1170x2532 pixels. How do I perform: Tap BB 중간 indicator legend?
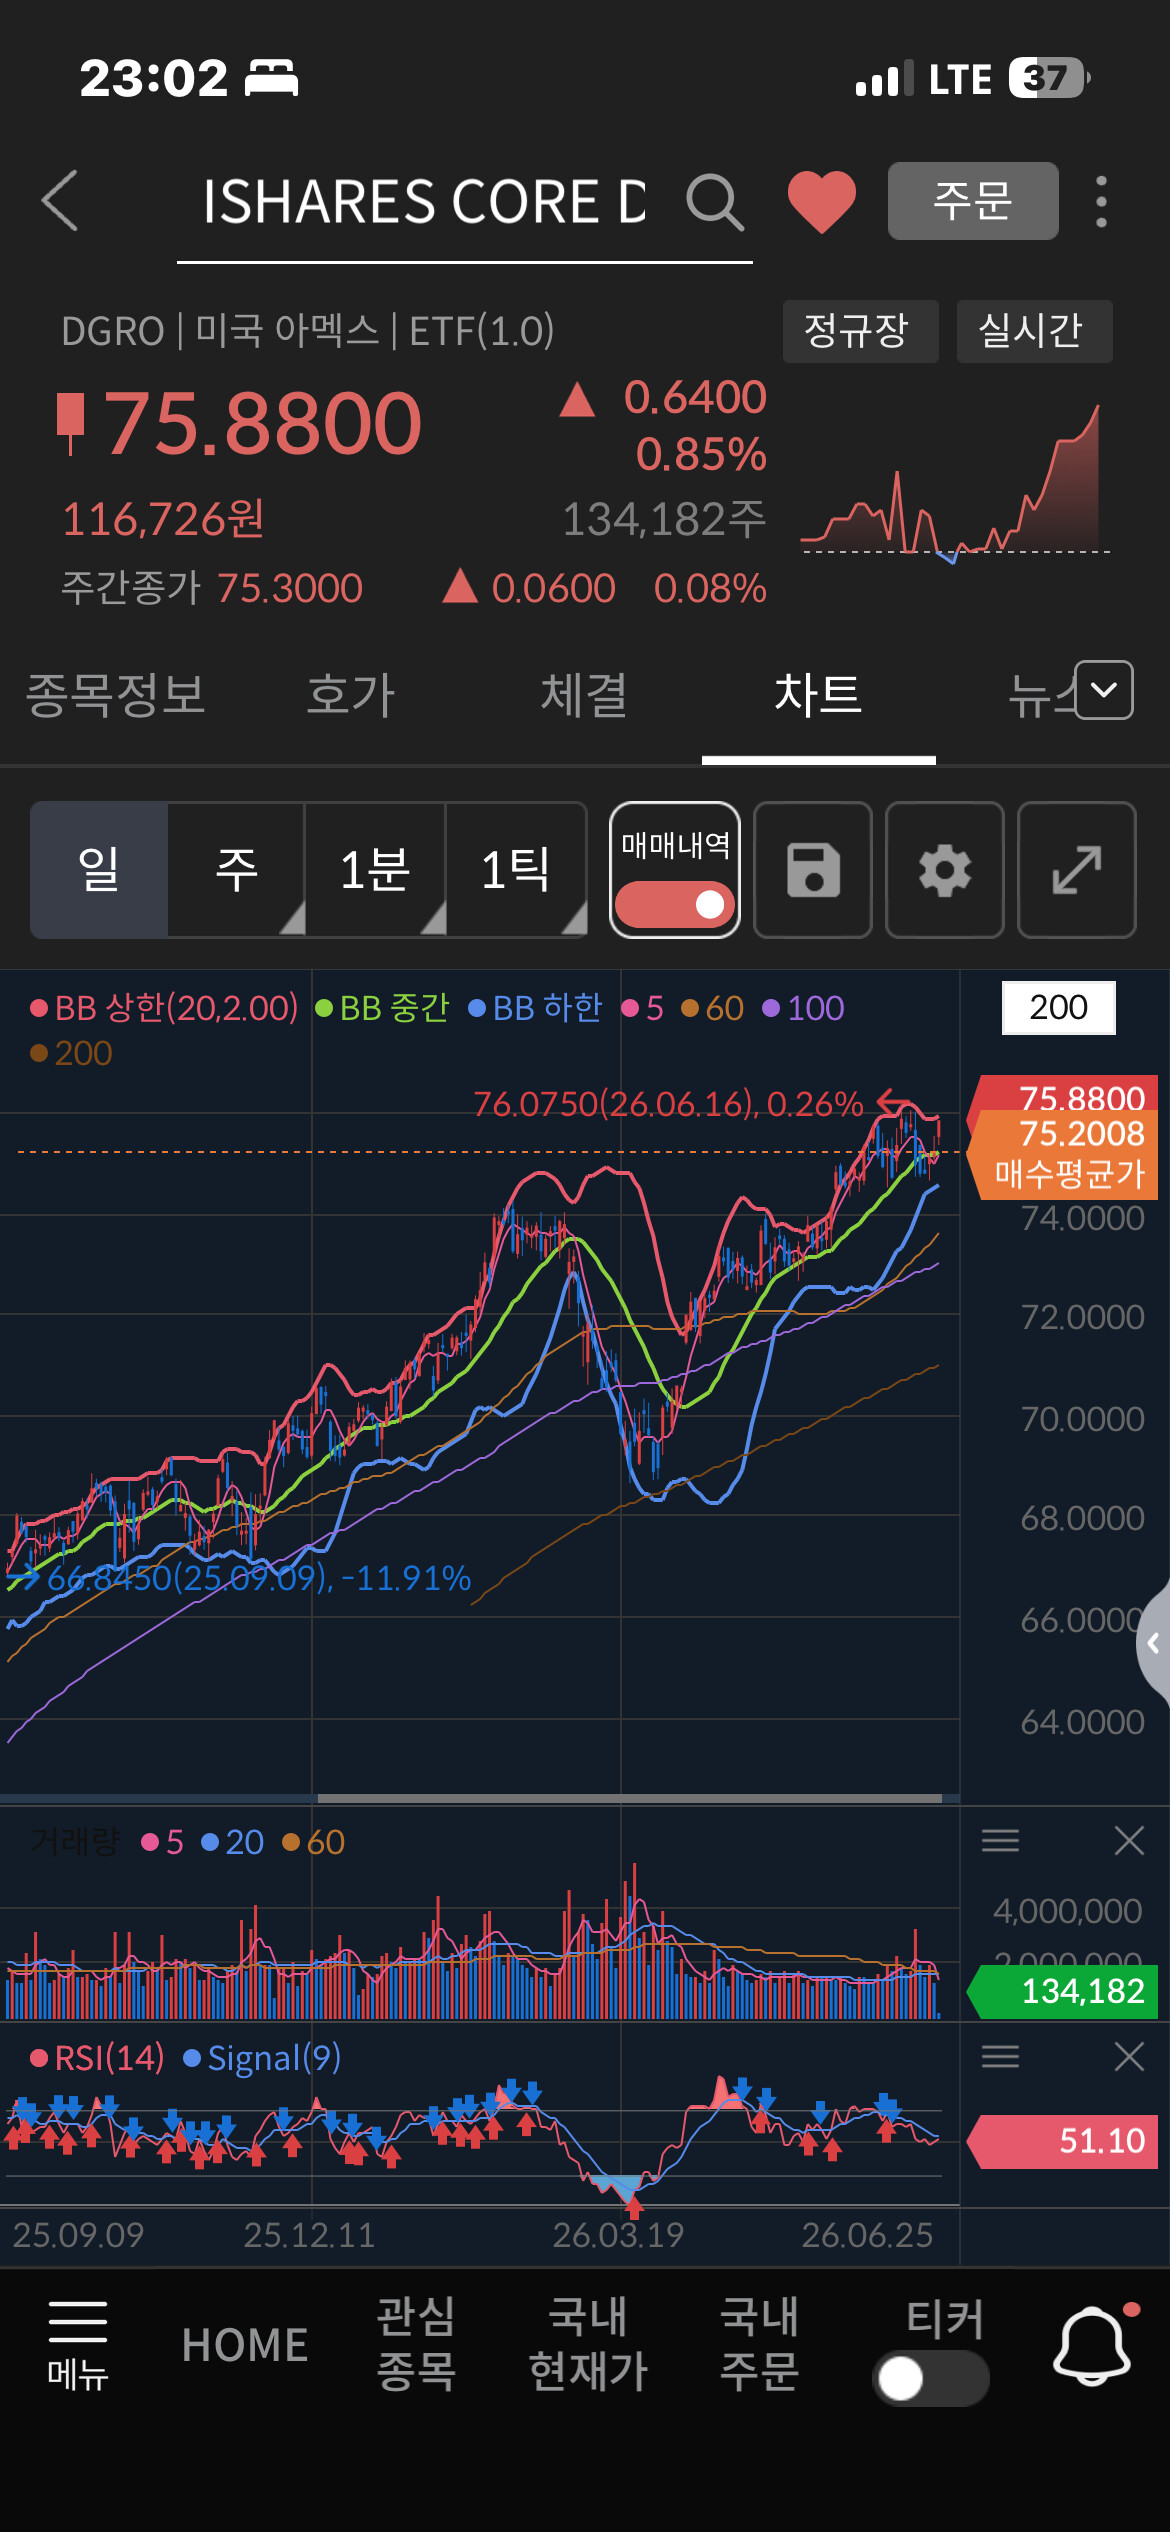click(x=383, y=1008)
